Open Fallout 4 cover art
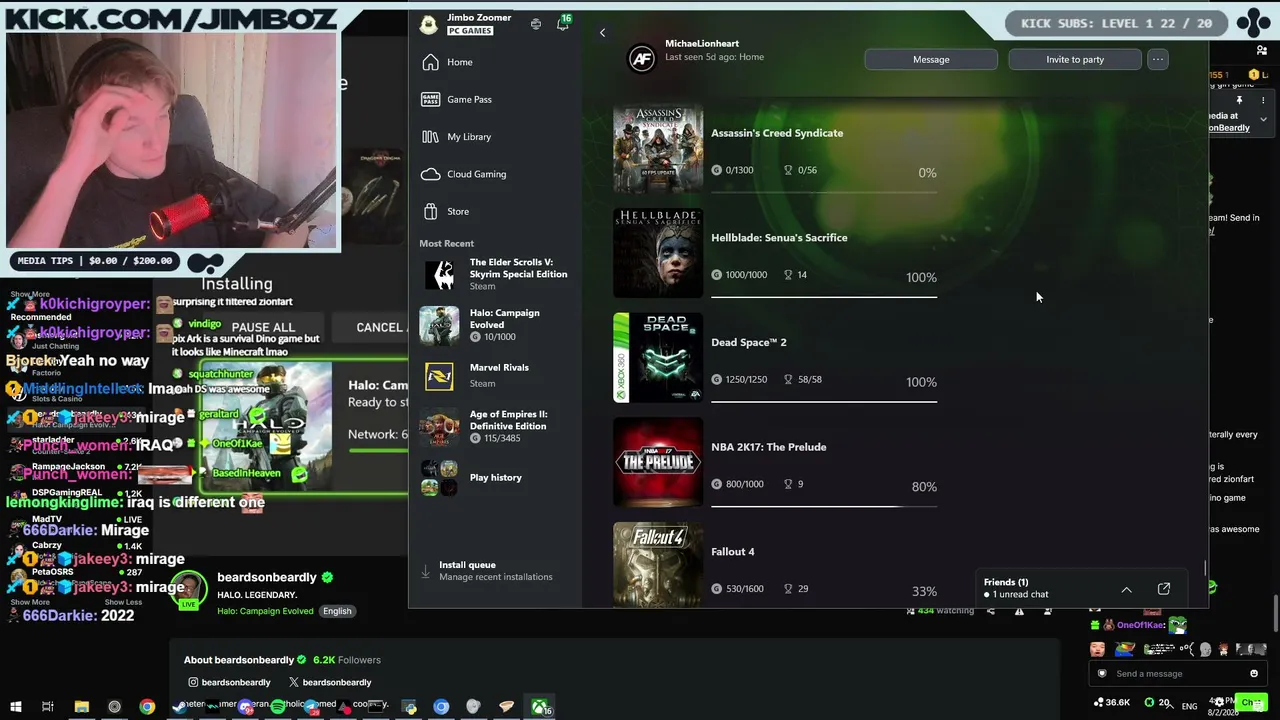This screenshot has height=720, width=1280. click(658, 565)
